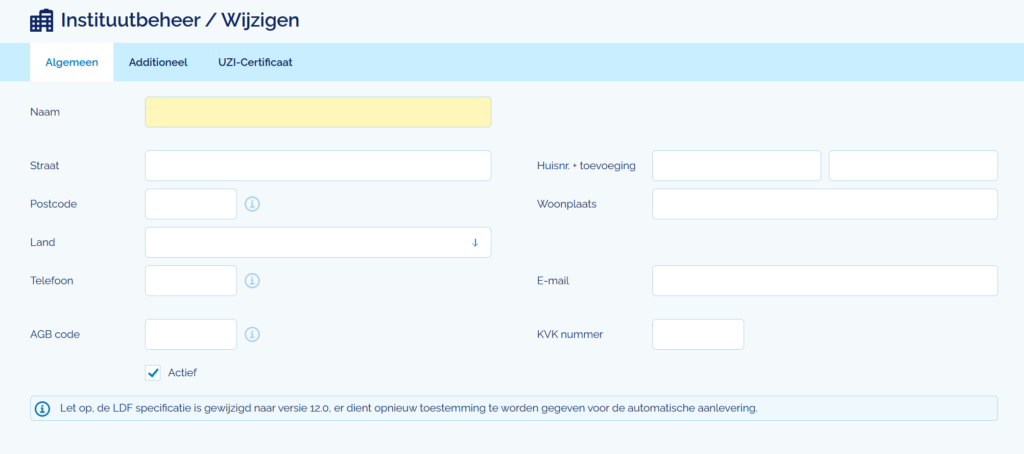Viewport: 1024px width, 454px height.
Task: Uncheck the Actief checkbox
Action: click(x=153, y=373)
